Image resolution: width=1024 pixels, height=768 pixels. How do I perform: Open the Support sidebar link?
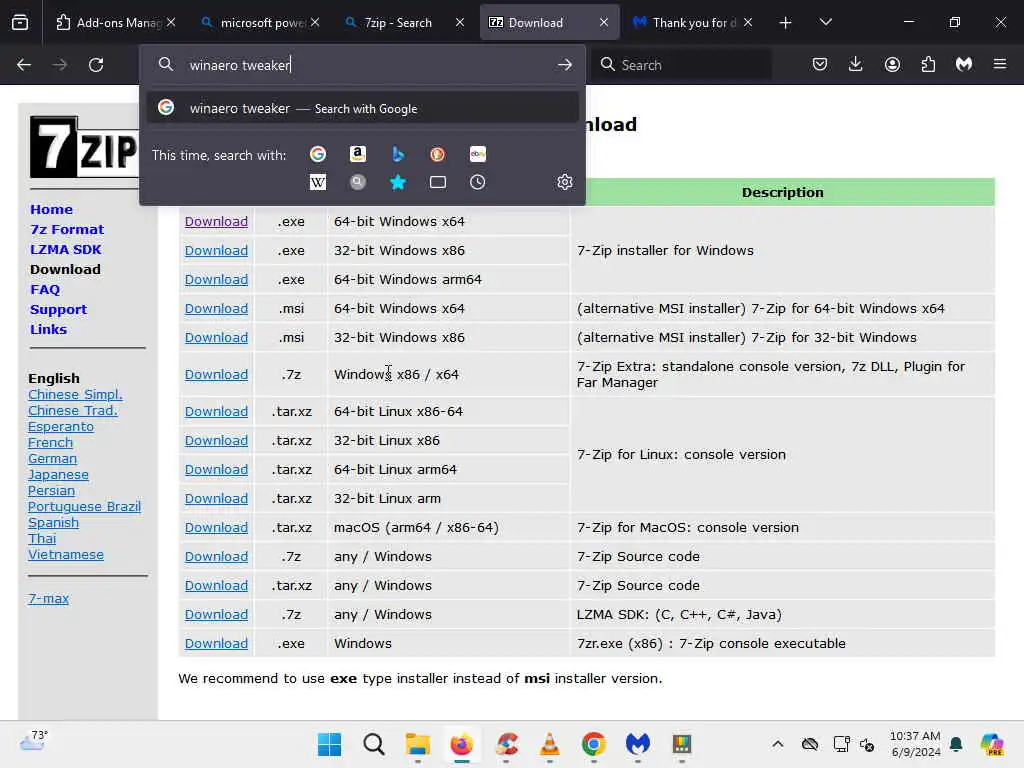[x=58, y=310]
